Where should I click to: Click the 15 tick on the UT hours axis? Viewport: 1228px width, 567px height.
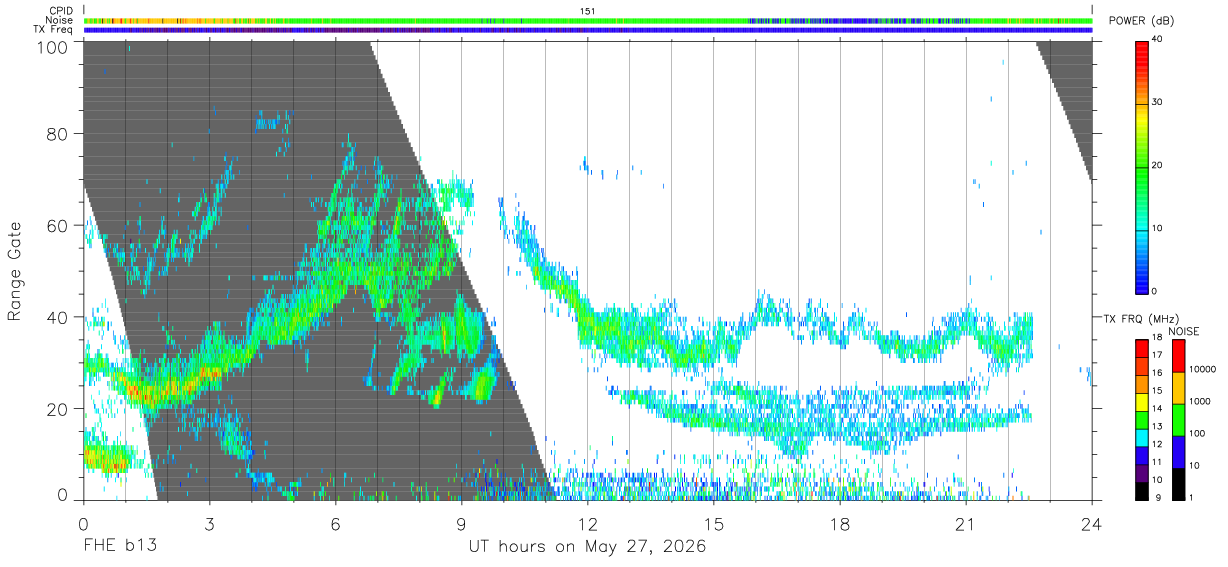click(714, 523)
